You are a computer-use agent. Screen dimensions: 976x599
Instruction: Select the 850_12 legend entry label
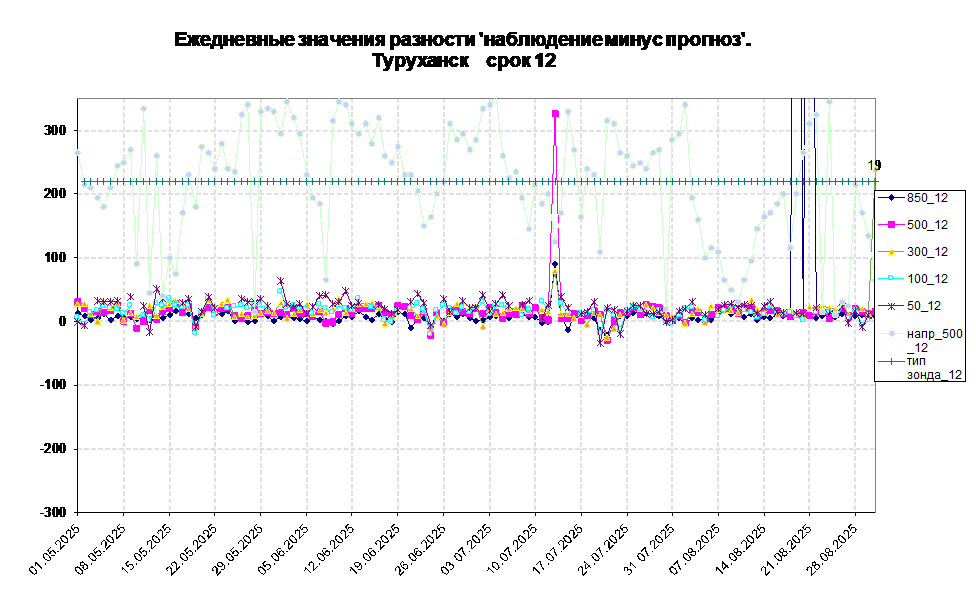tap(927, 197)
